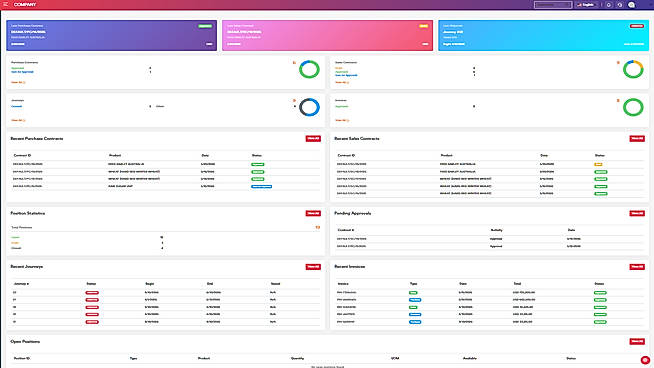Click orange icon in Sales Contracts summary card
Screen dimensions: 654x368
(618, 63)
